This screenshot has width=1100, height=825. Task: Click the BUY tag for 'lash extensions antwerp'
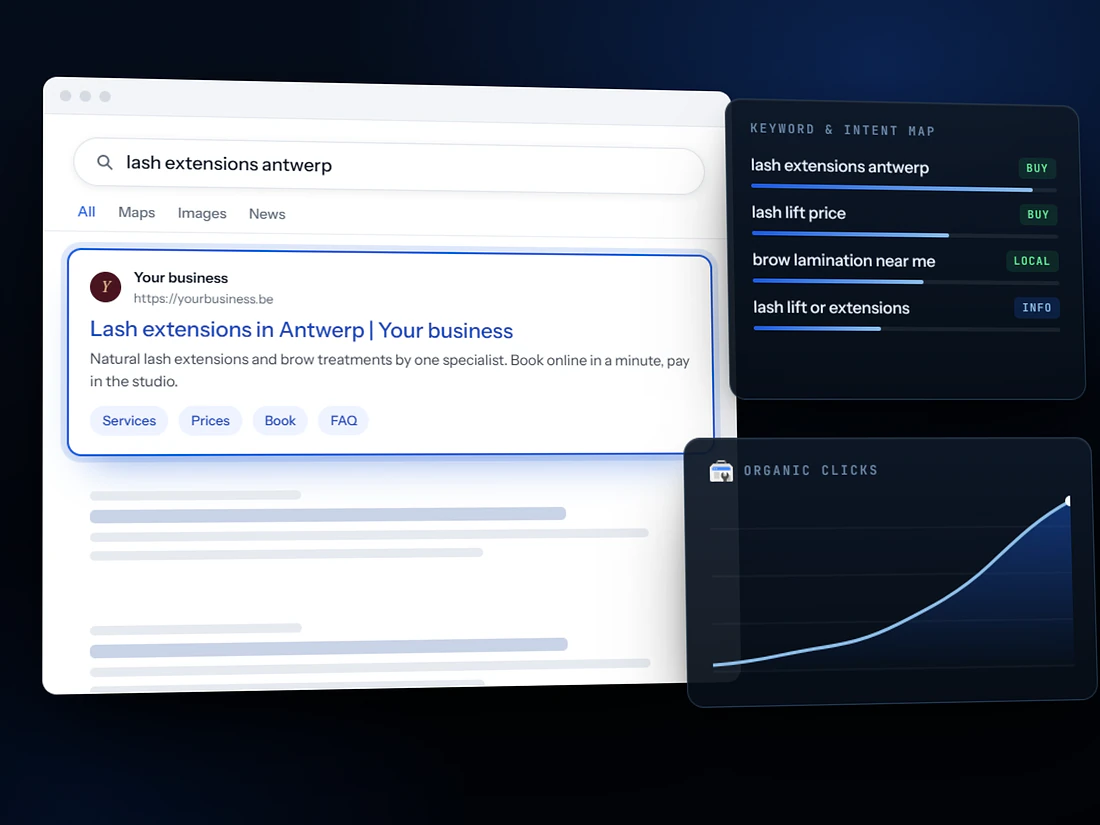coord(1037,168)
